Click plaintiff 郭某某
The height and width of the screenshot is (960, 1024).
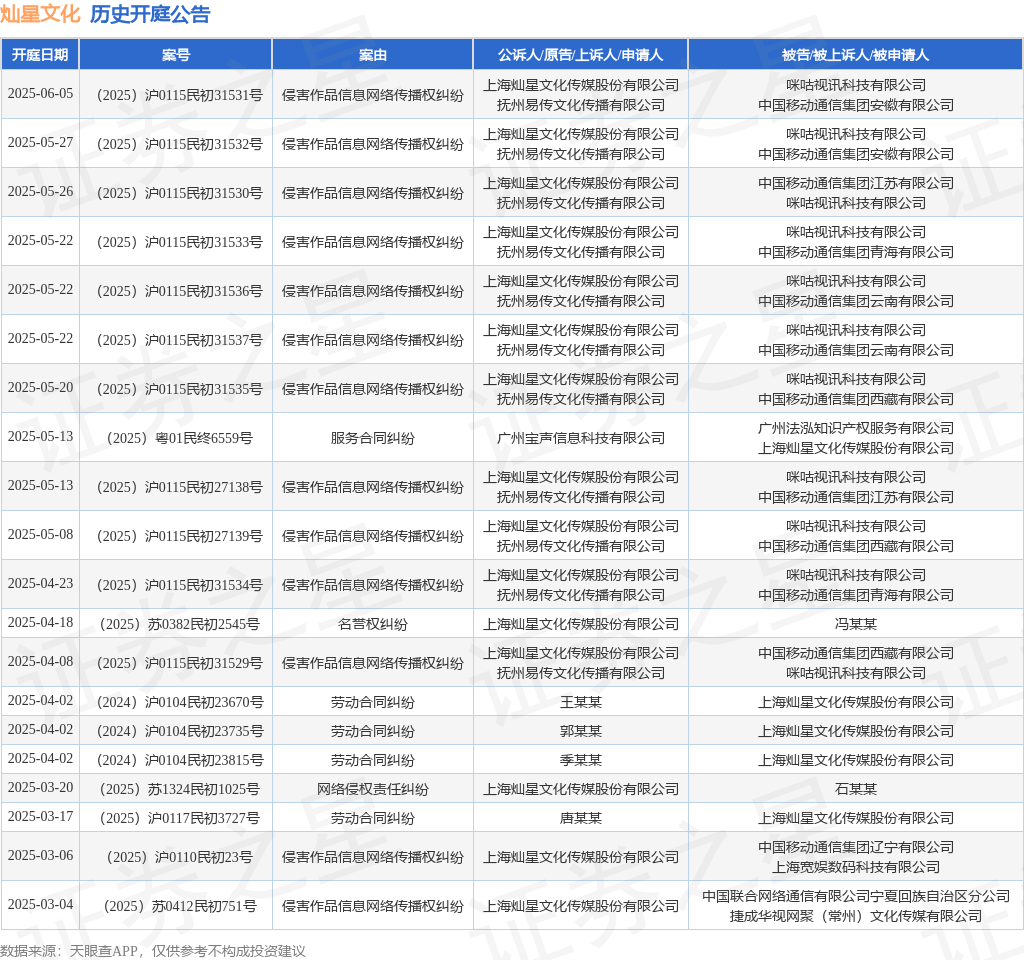click(x=581, y=731)
